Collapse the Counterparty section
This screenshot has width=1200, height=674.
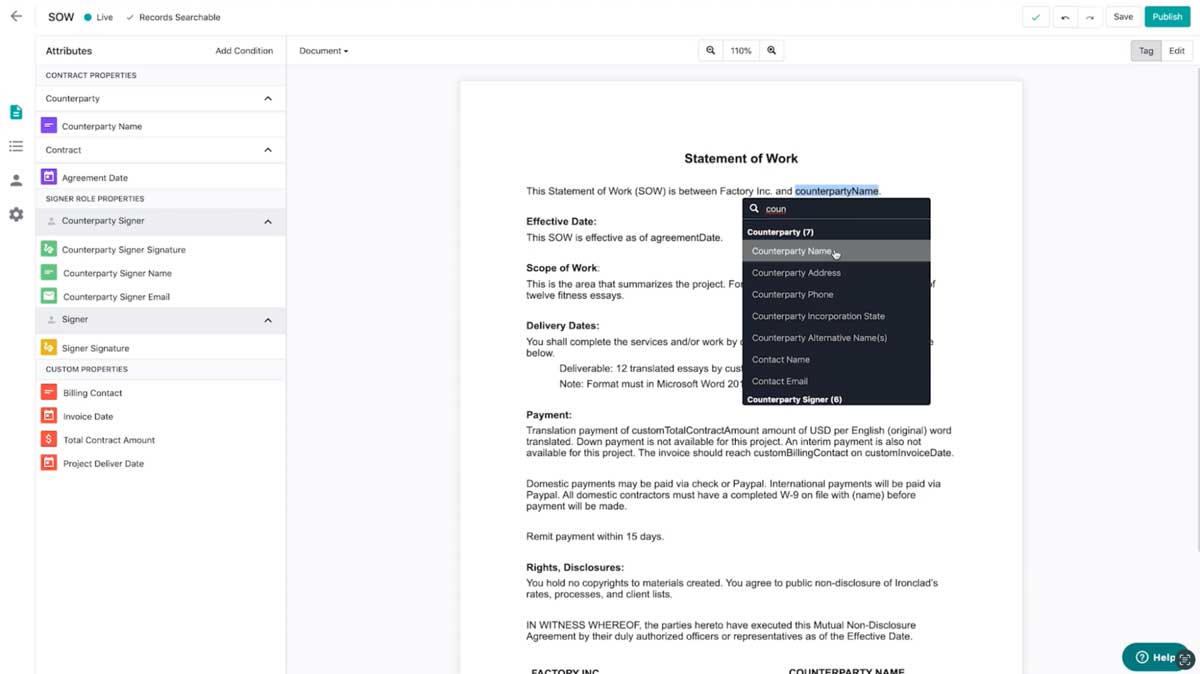tap(268, 98)
